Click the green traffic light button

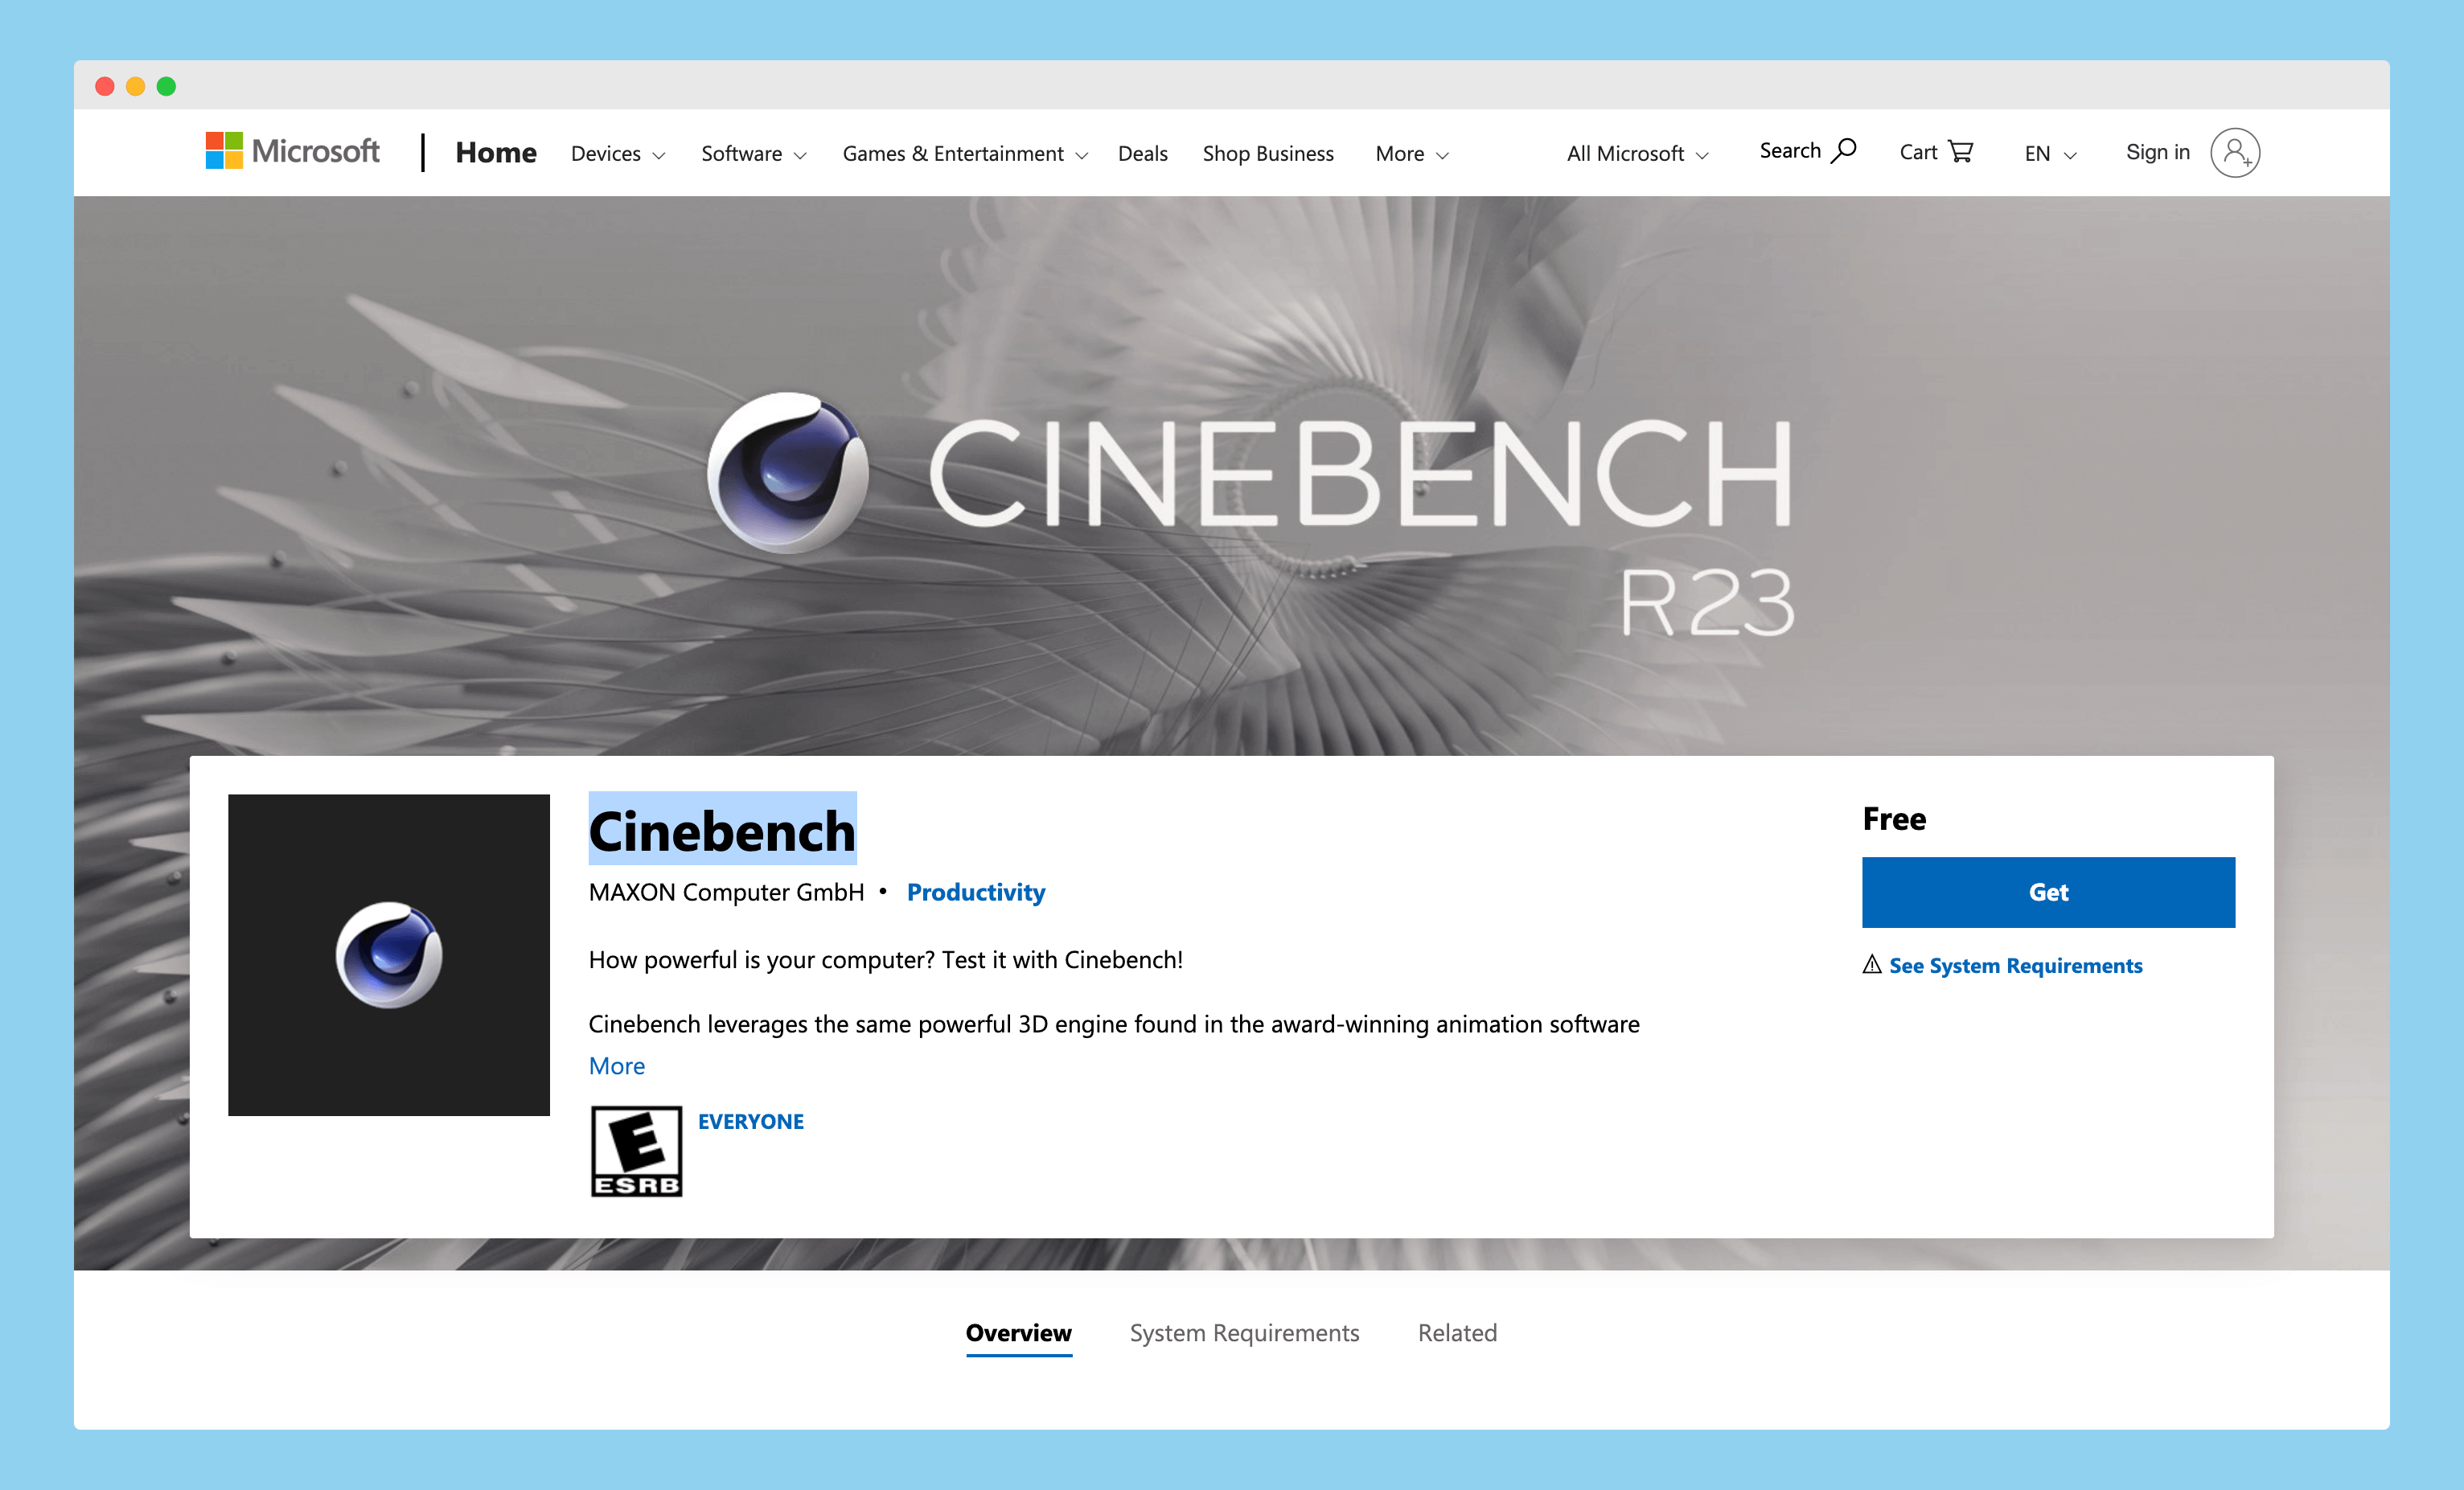[x=167, y=86]
